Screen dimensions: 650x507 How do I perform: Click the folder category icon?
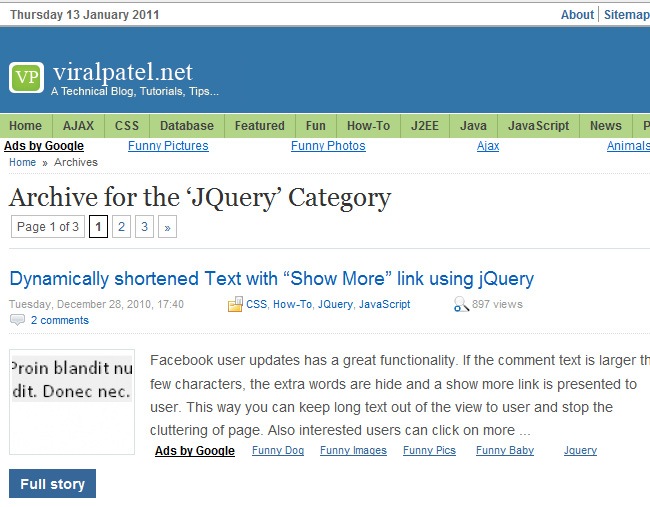pyautogui.click(x=235, y=304)
